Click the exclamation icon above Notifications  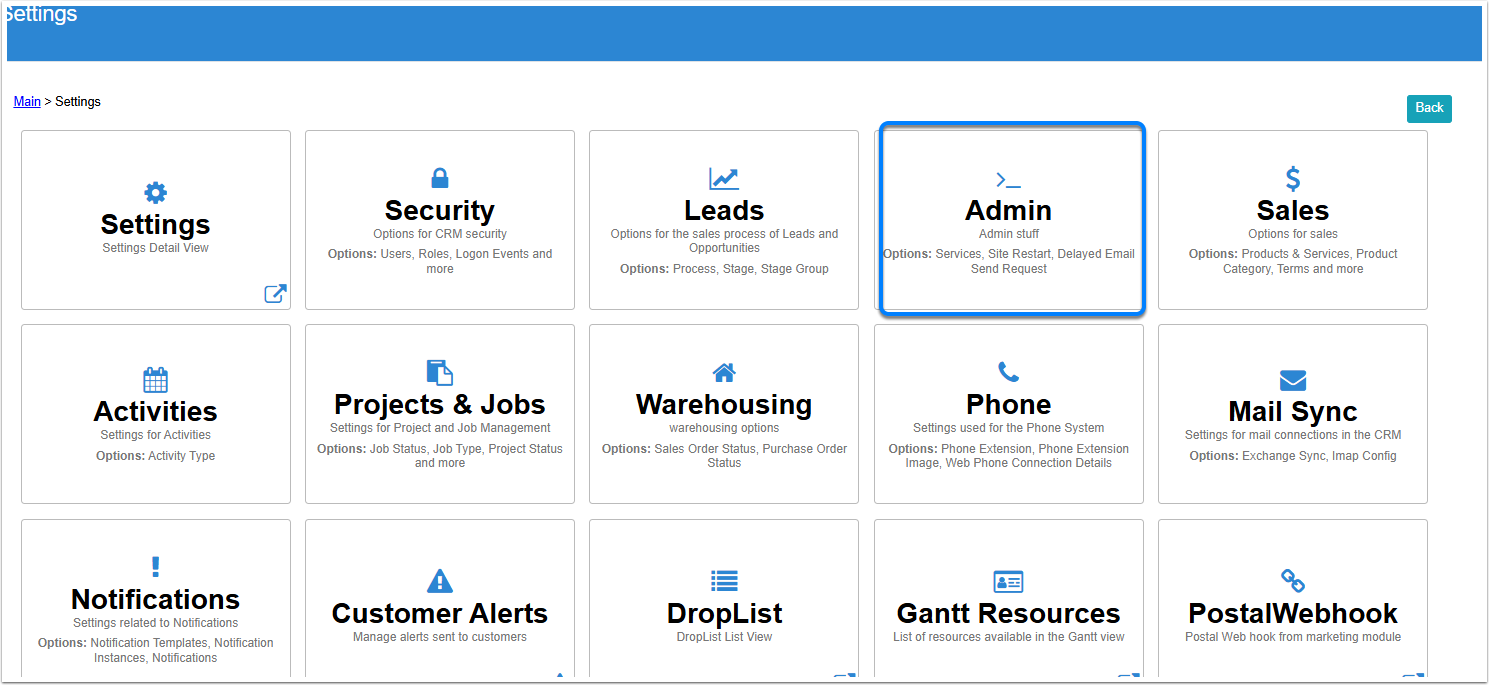(156, 567)
